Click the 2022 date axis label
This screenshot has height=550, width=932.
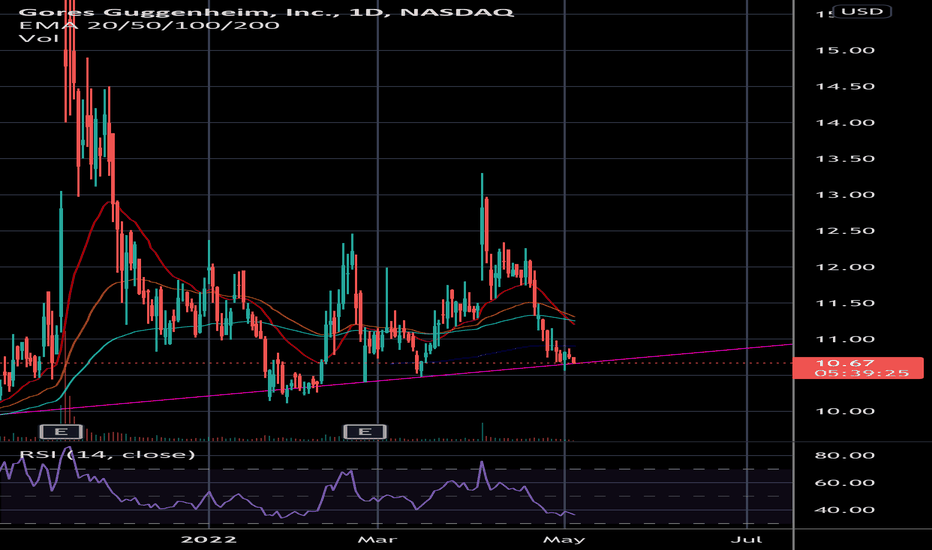click(x=209, y=540)
